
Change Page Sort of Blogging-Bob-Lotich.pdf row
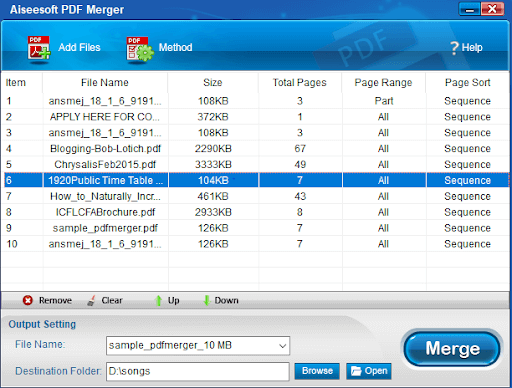pyautogui.click(x=467, y=149)
